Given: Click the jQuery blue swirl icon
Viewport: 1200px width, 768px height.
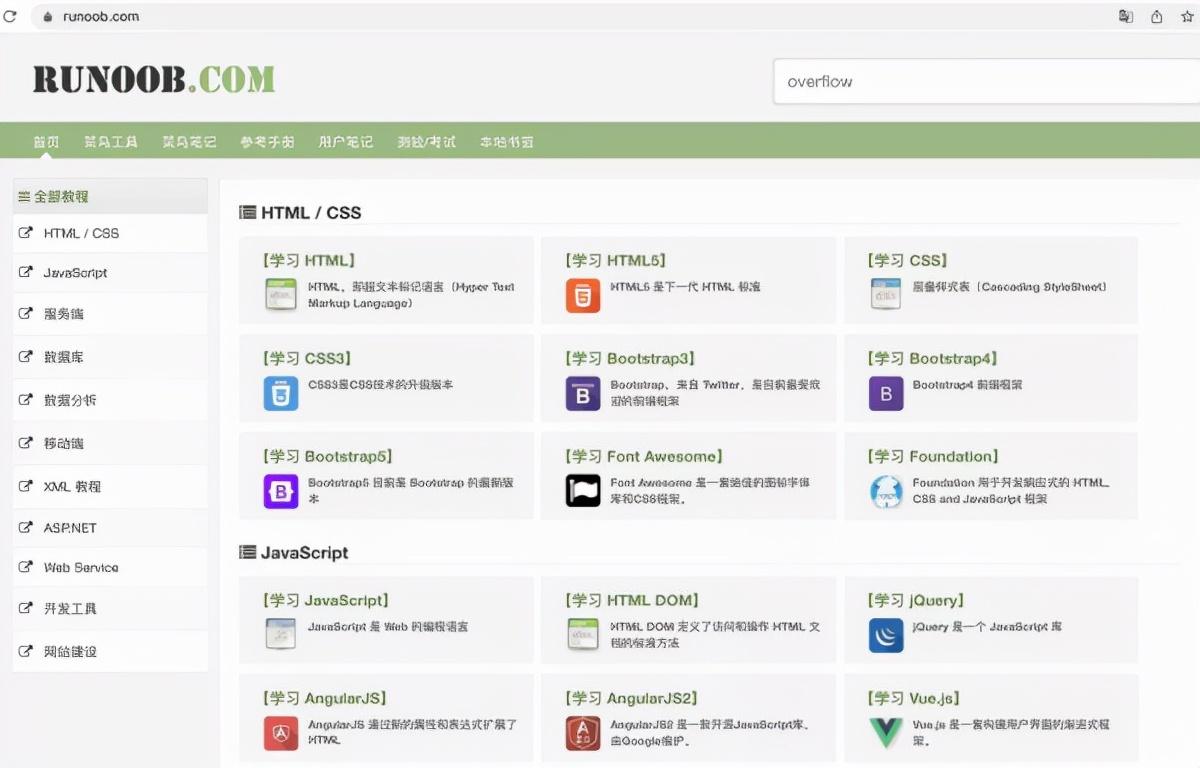Looking at the screenshot, I should tap(886, 635).
